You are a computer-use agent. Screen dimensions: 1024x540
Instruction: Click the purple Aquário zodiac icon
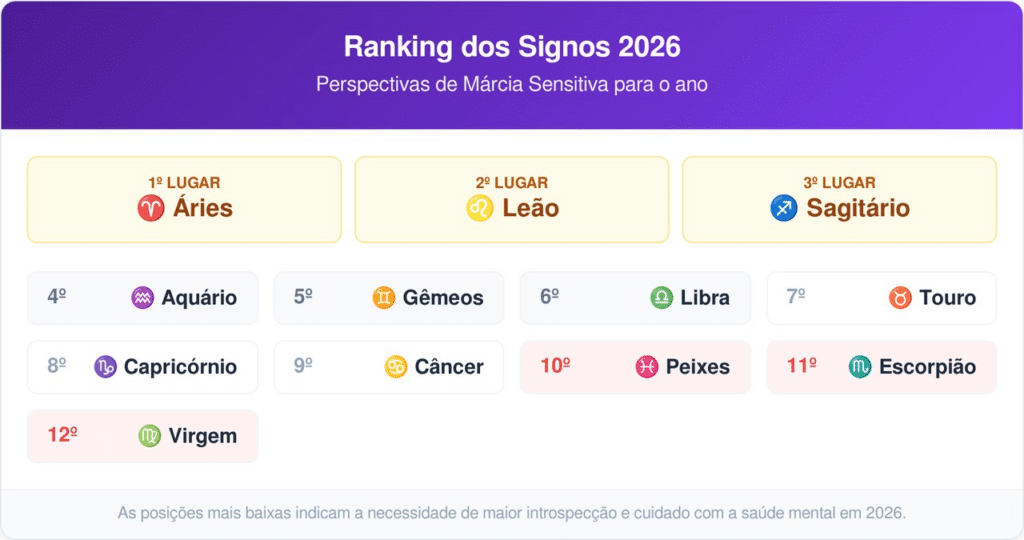pyautogui.click(x=144, y=298)
